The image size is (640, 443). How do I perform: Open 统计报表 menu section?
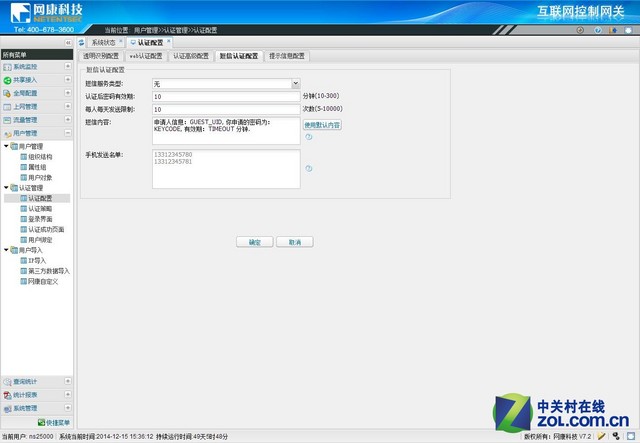(x=25, y=395)
